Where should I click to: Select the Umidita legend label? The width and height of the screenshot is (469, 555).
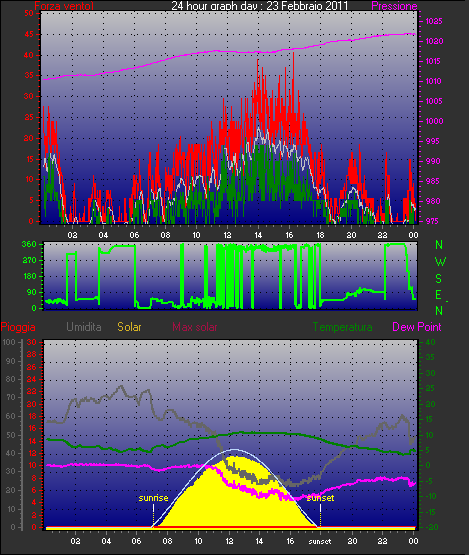pos(84,327)
